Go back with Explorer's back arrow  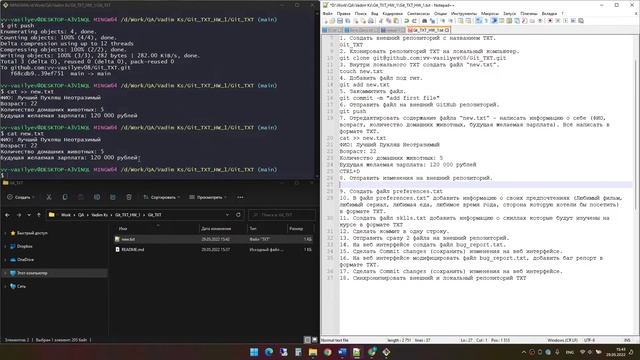coord(7,215)
